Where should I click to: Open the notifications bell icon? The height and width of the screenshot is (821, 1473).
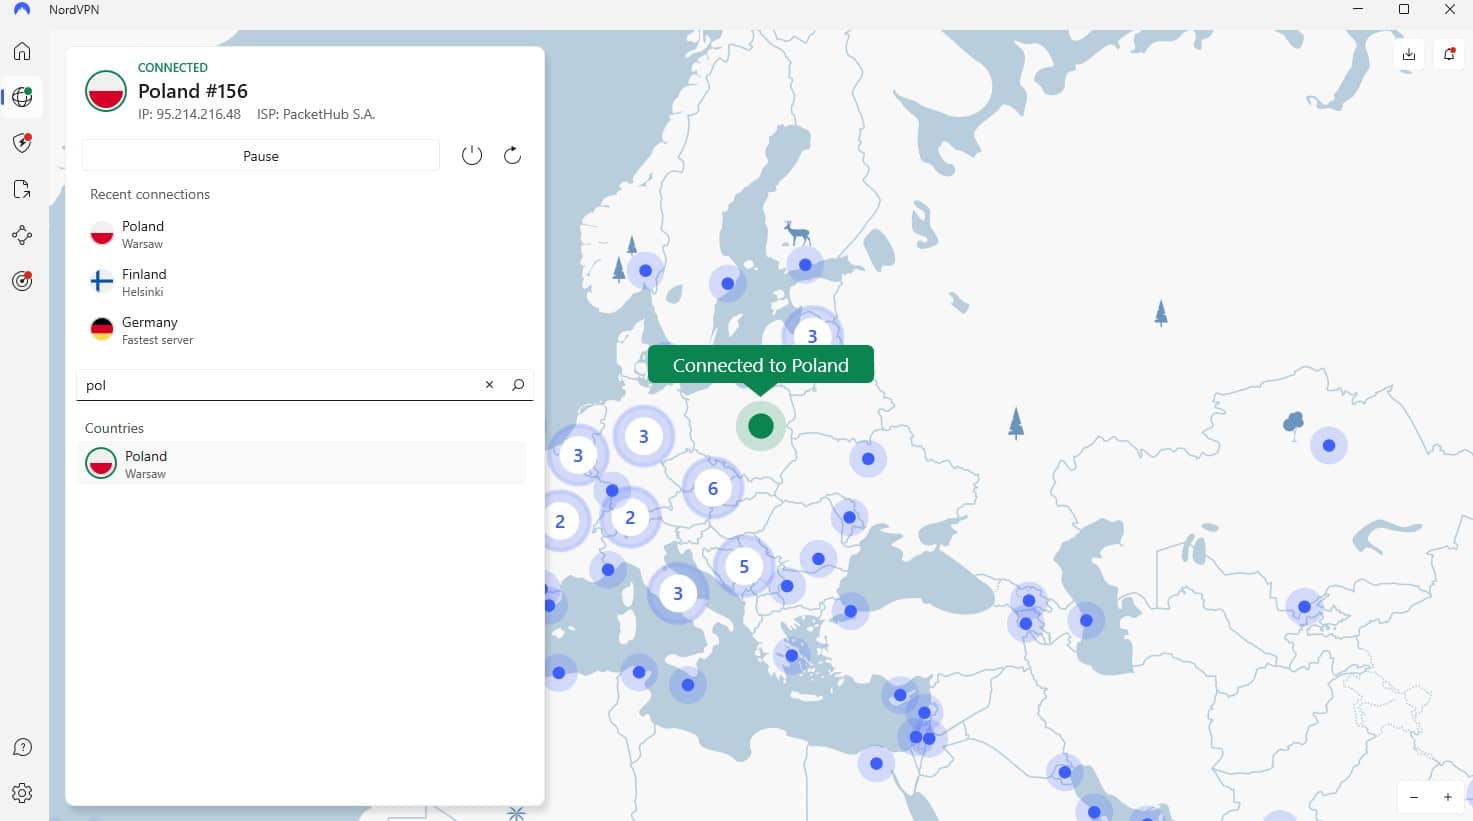1449,54
